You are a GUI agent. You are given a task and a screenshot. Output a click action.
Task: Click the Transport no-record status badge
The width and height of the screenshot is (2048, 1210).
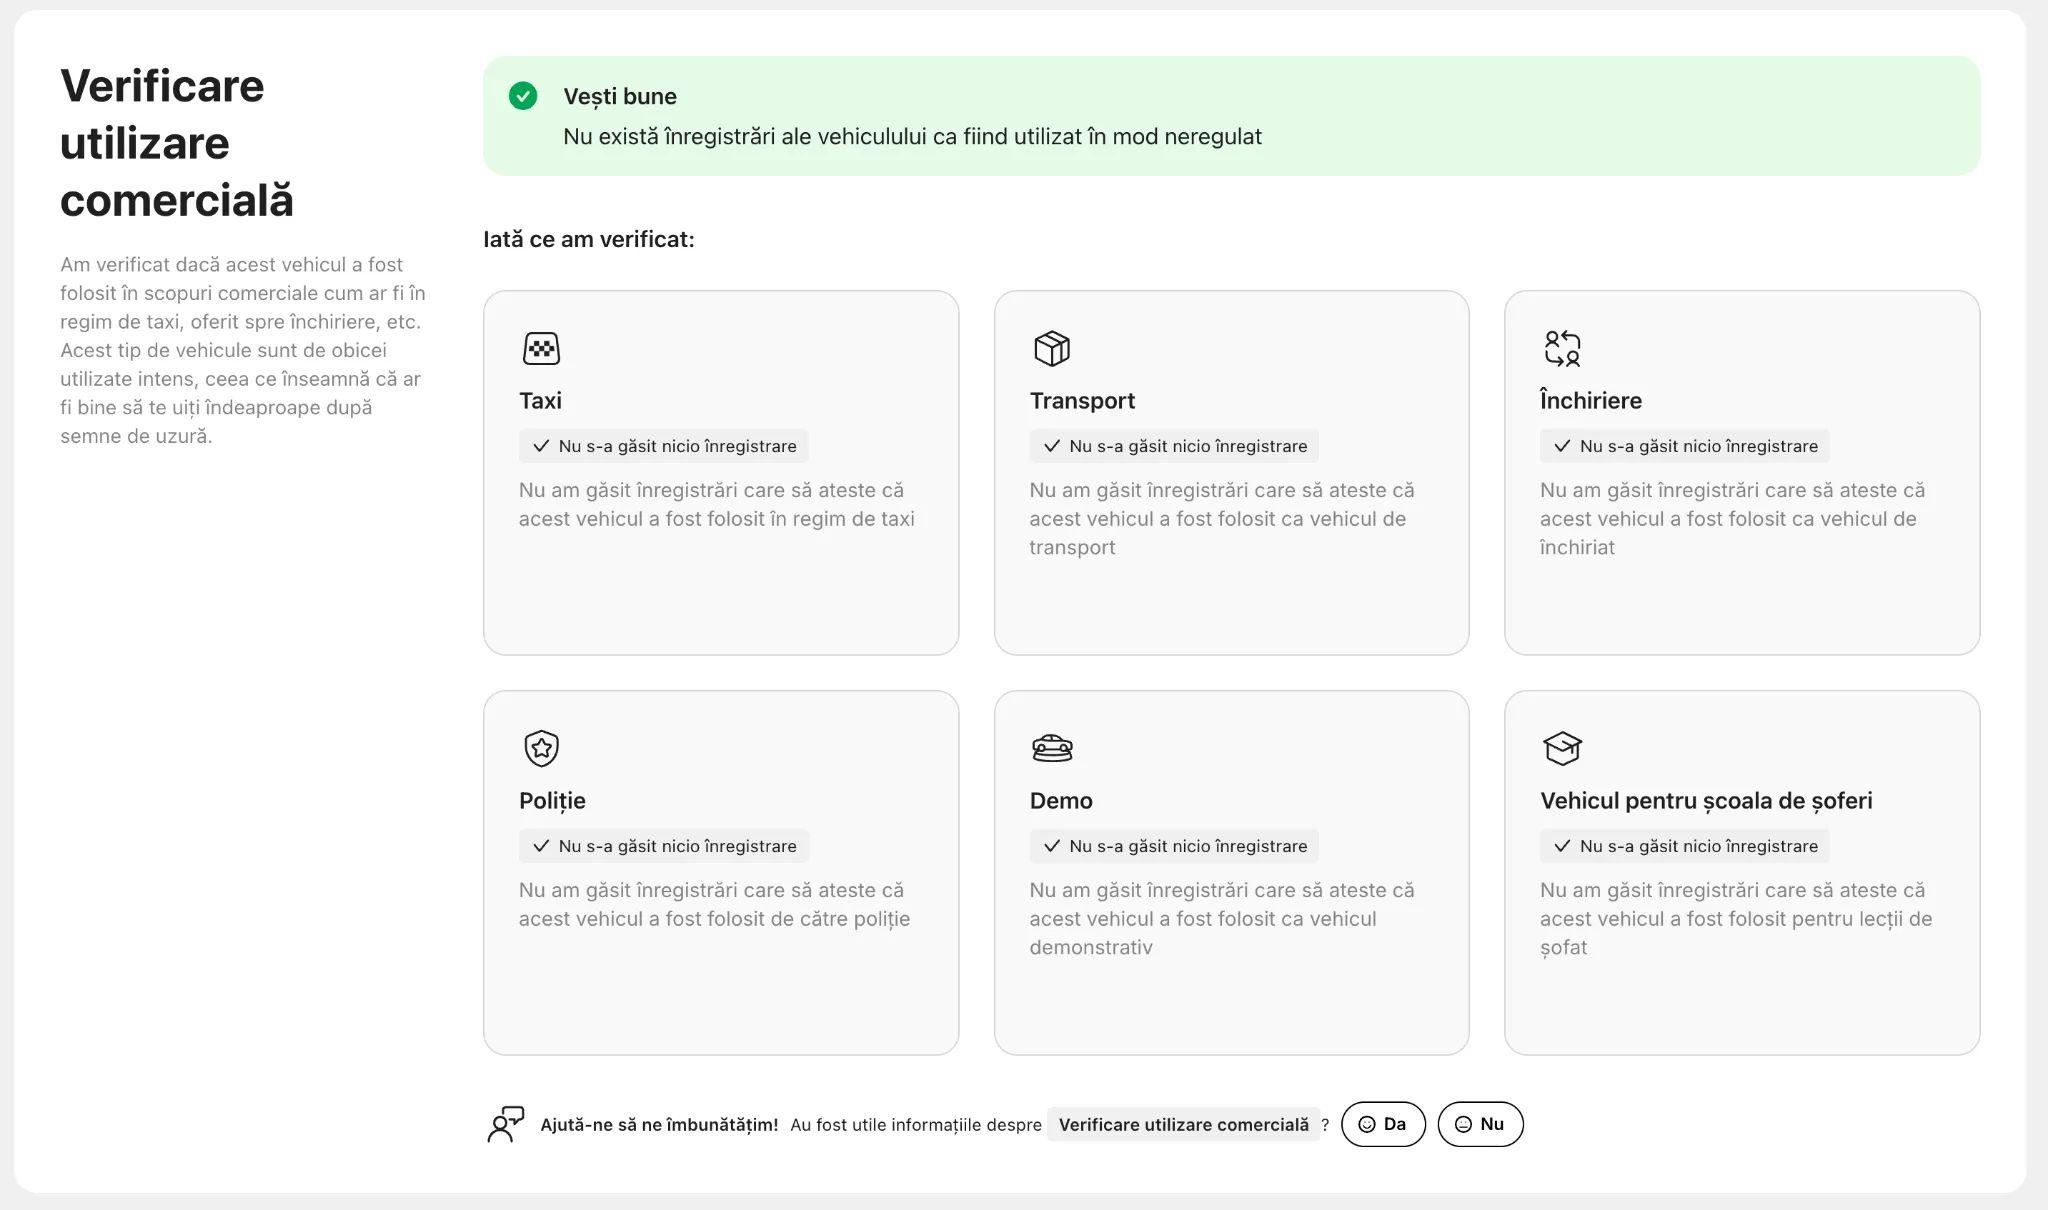tap(1174, 446)
